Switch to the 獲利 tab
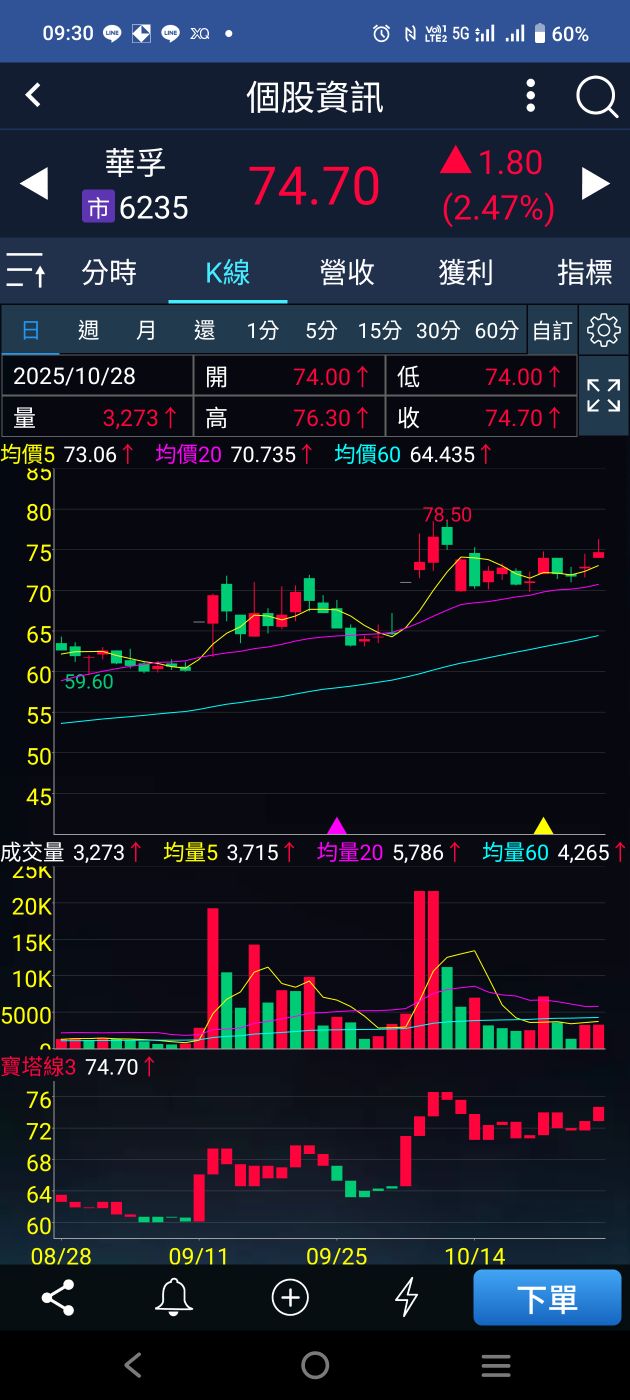 click(x=466, y=272)
